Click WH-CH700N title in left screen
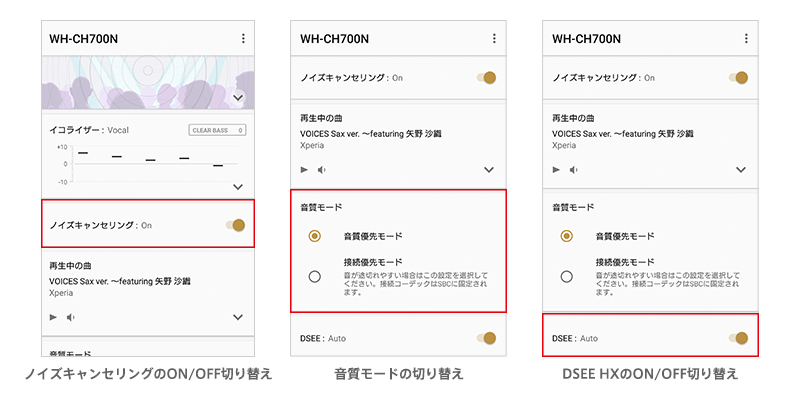Screen dimensions: 800x400 83,39
